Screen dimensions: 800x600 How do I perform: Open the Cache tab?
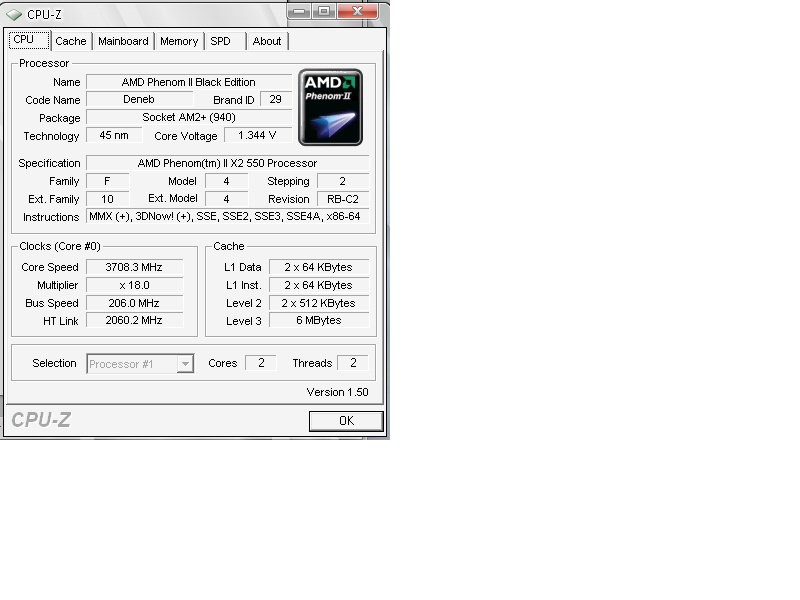[x=71, y=41]
